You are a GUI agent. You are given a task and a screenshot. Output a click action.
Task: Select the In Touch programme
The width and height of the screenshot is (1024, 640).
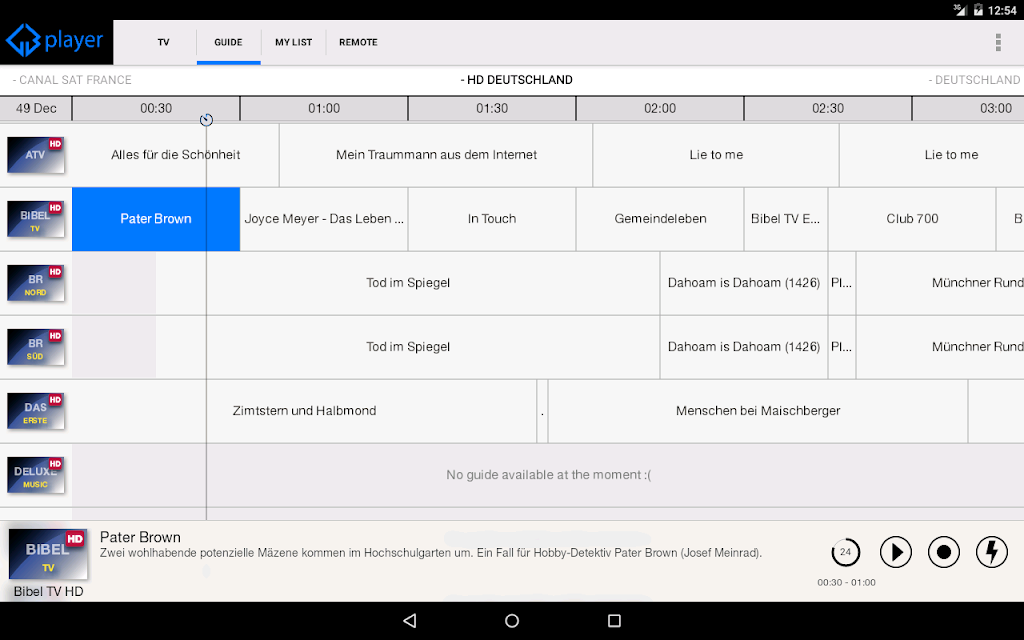492,219
